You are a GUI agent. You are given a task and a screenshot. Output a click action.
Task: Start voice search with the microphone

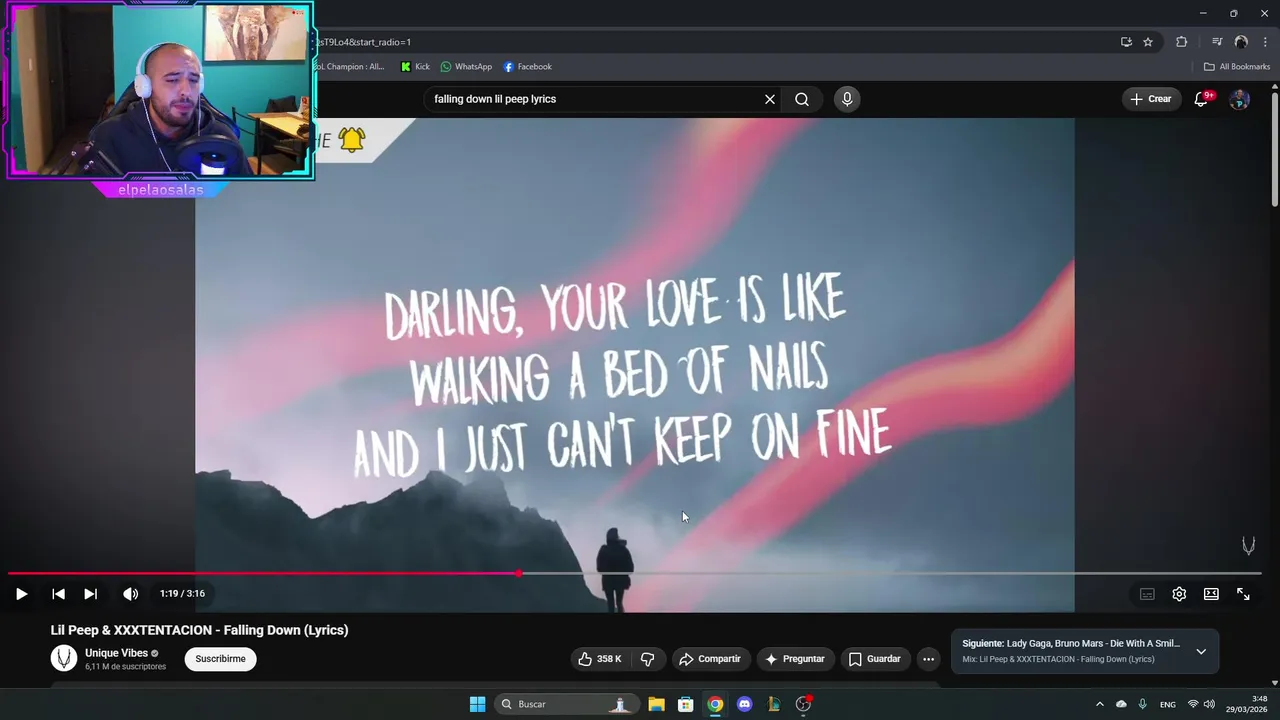coord(847,99)
